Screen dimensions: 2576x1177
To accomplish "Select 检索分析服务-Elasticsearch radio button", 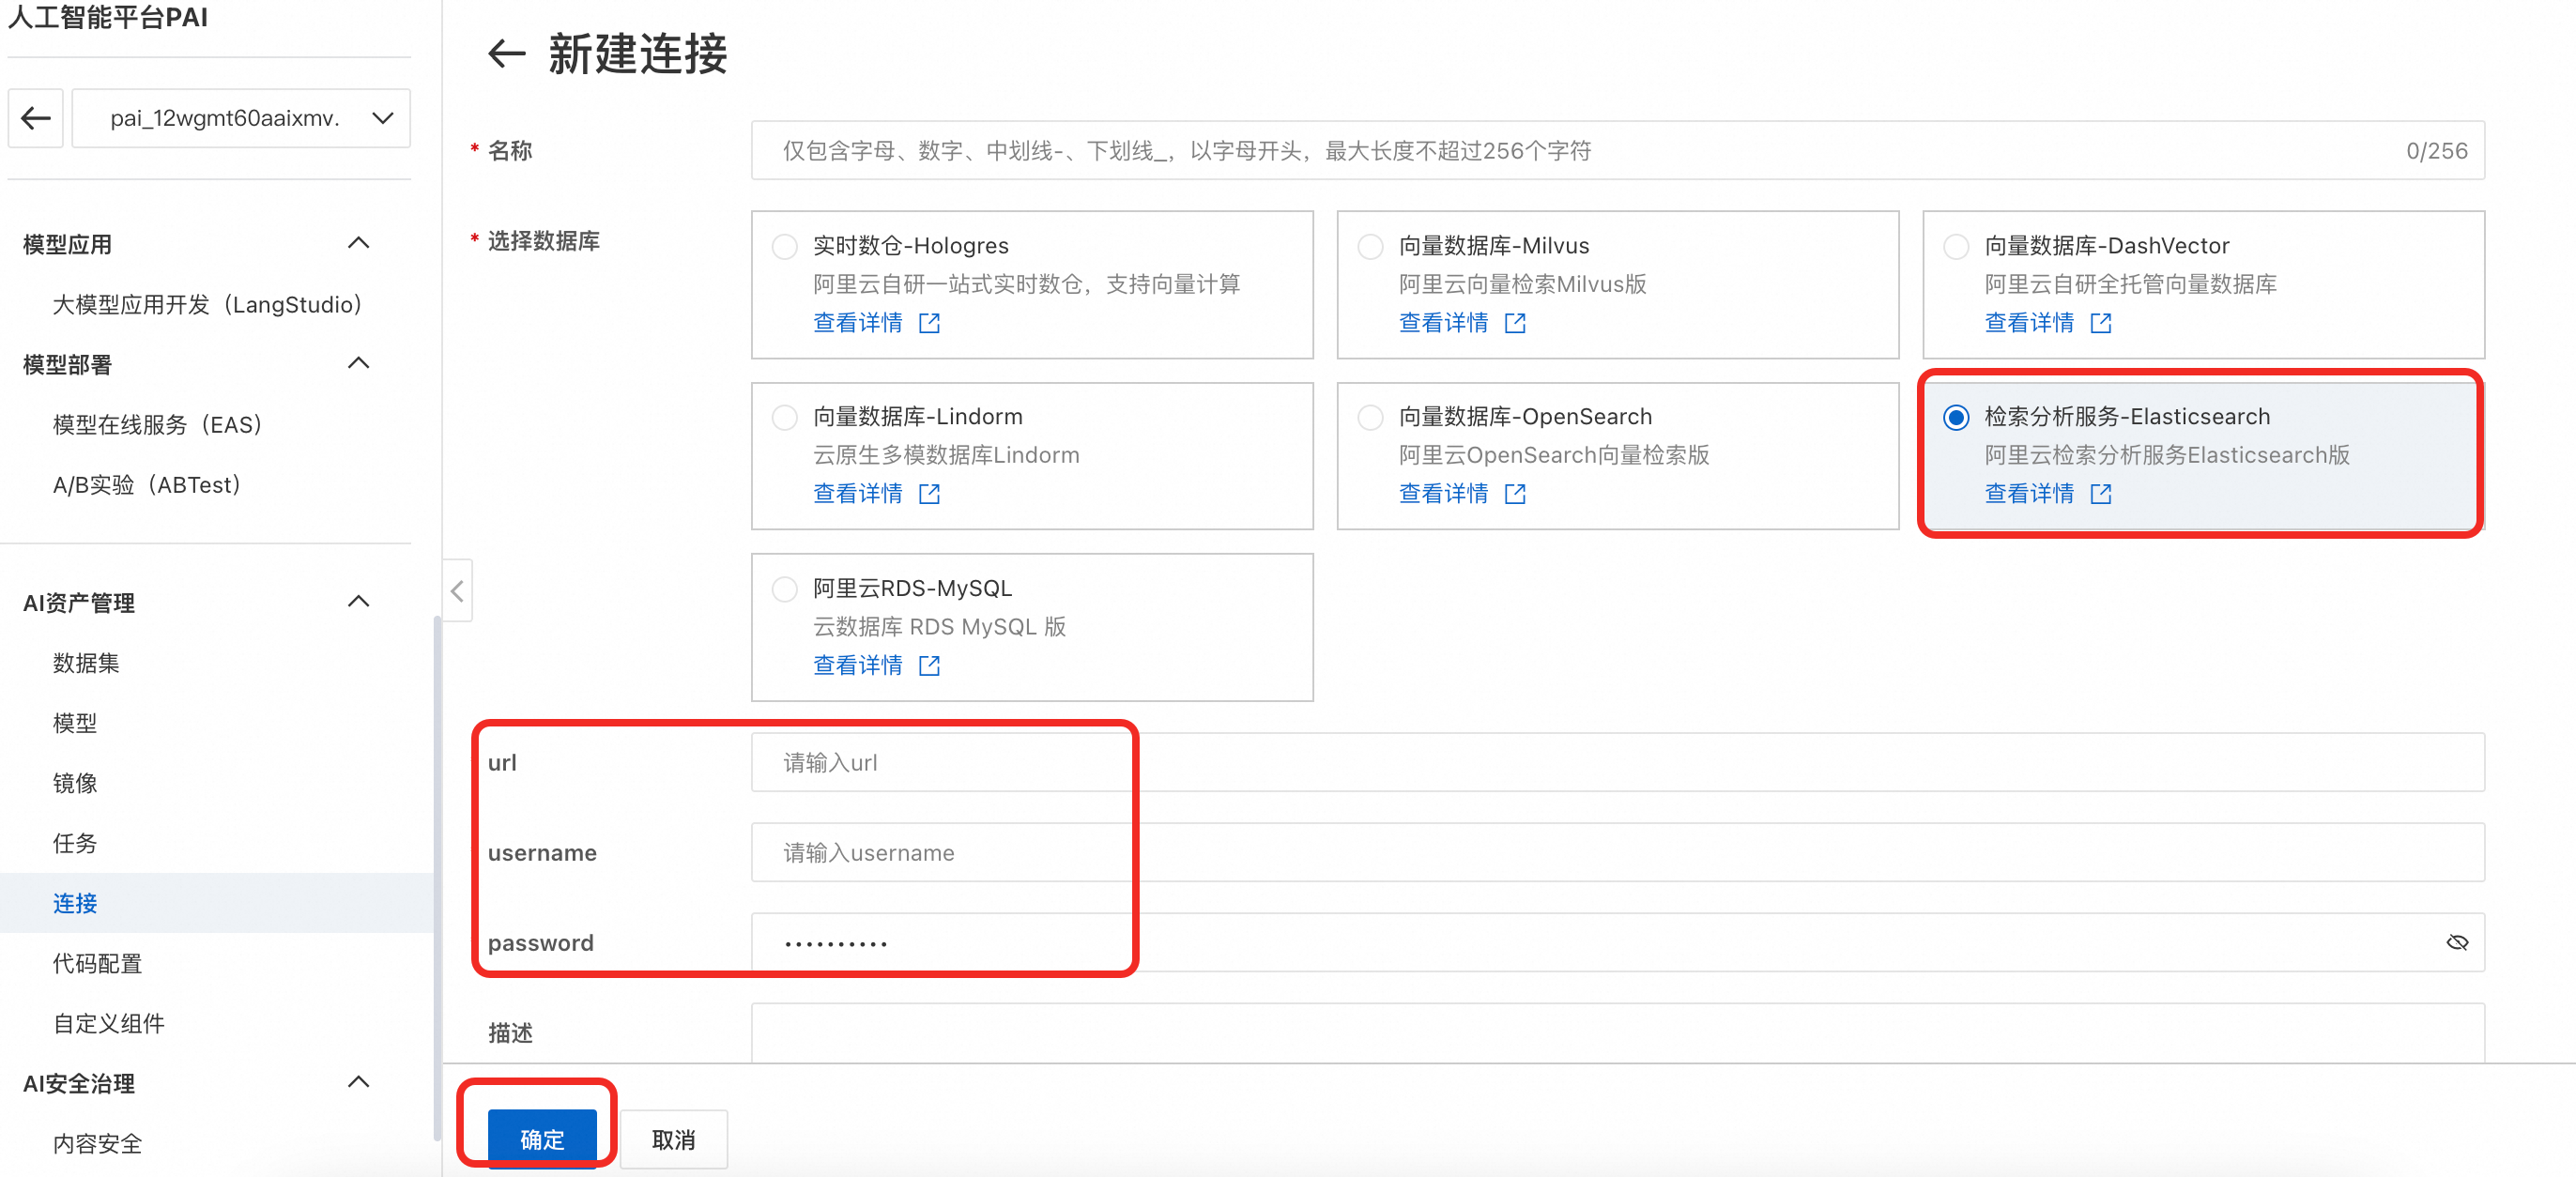I will pyautogui.click(x=1957, y=417).
